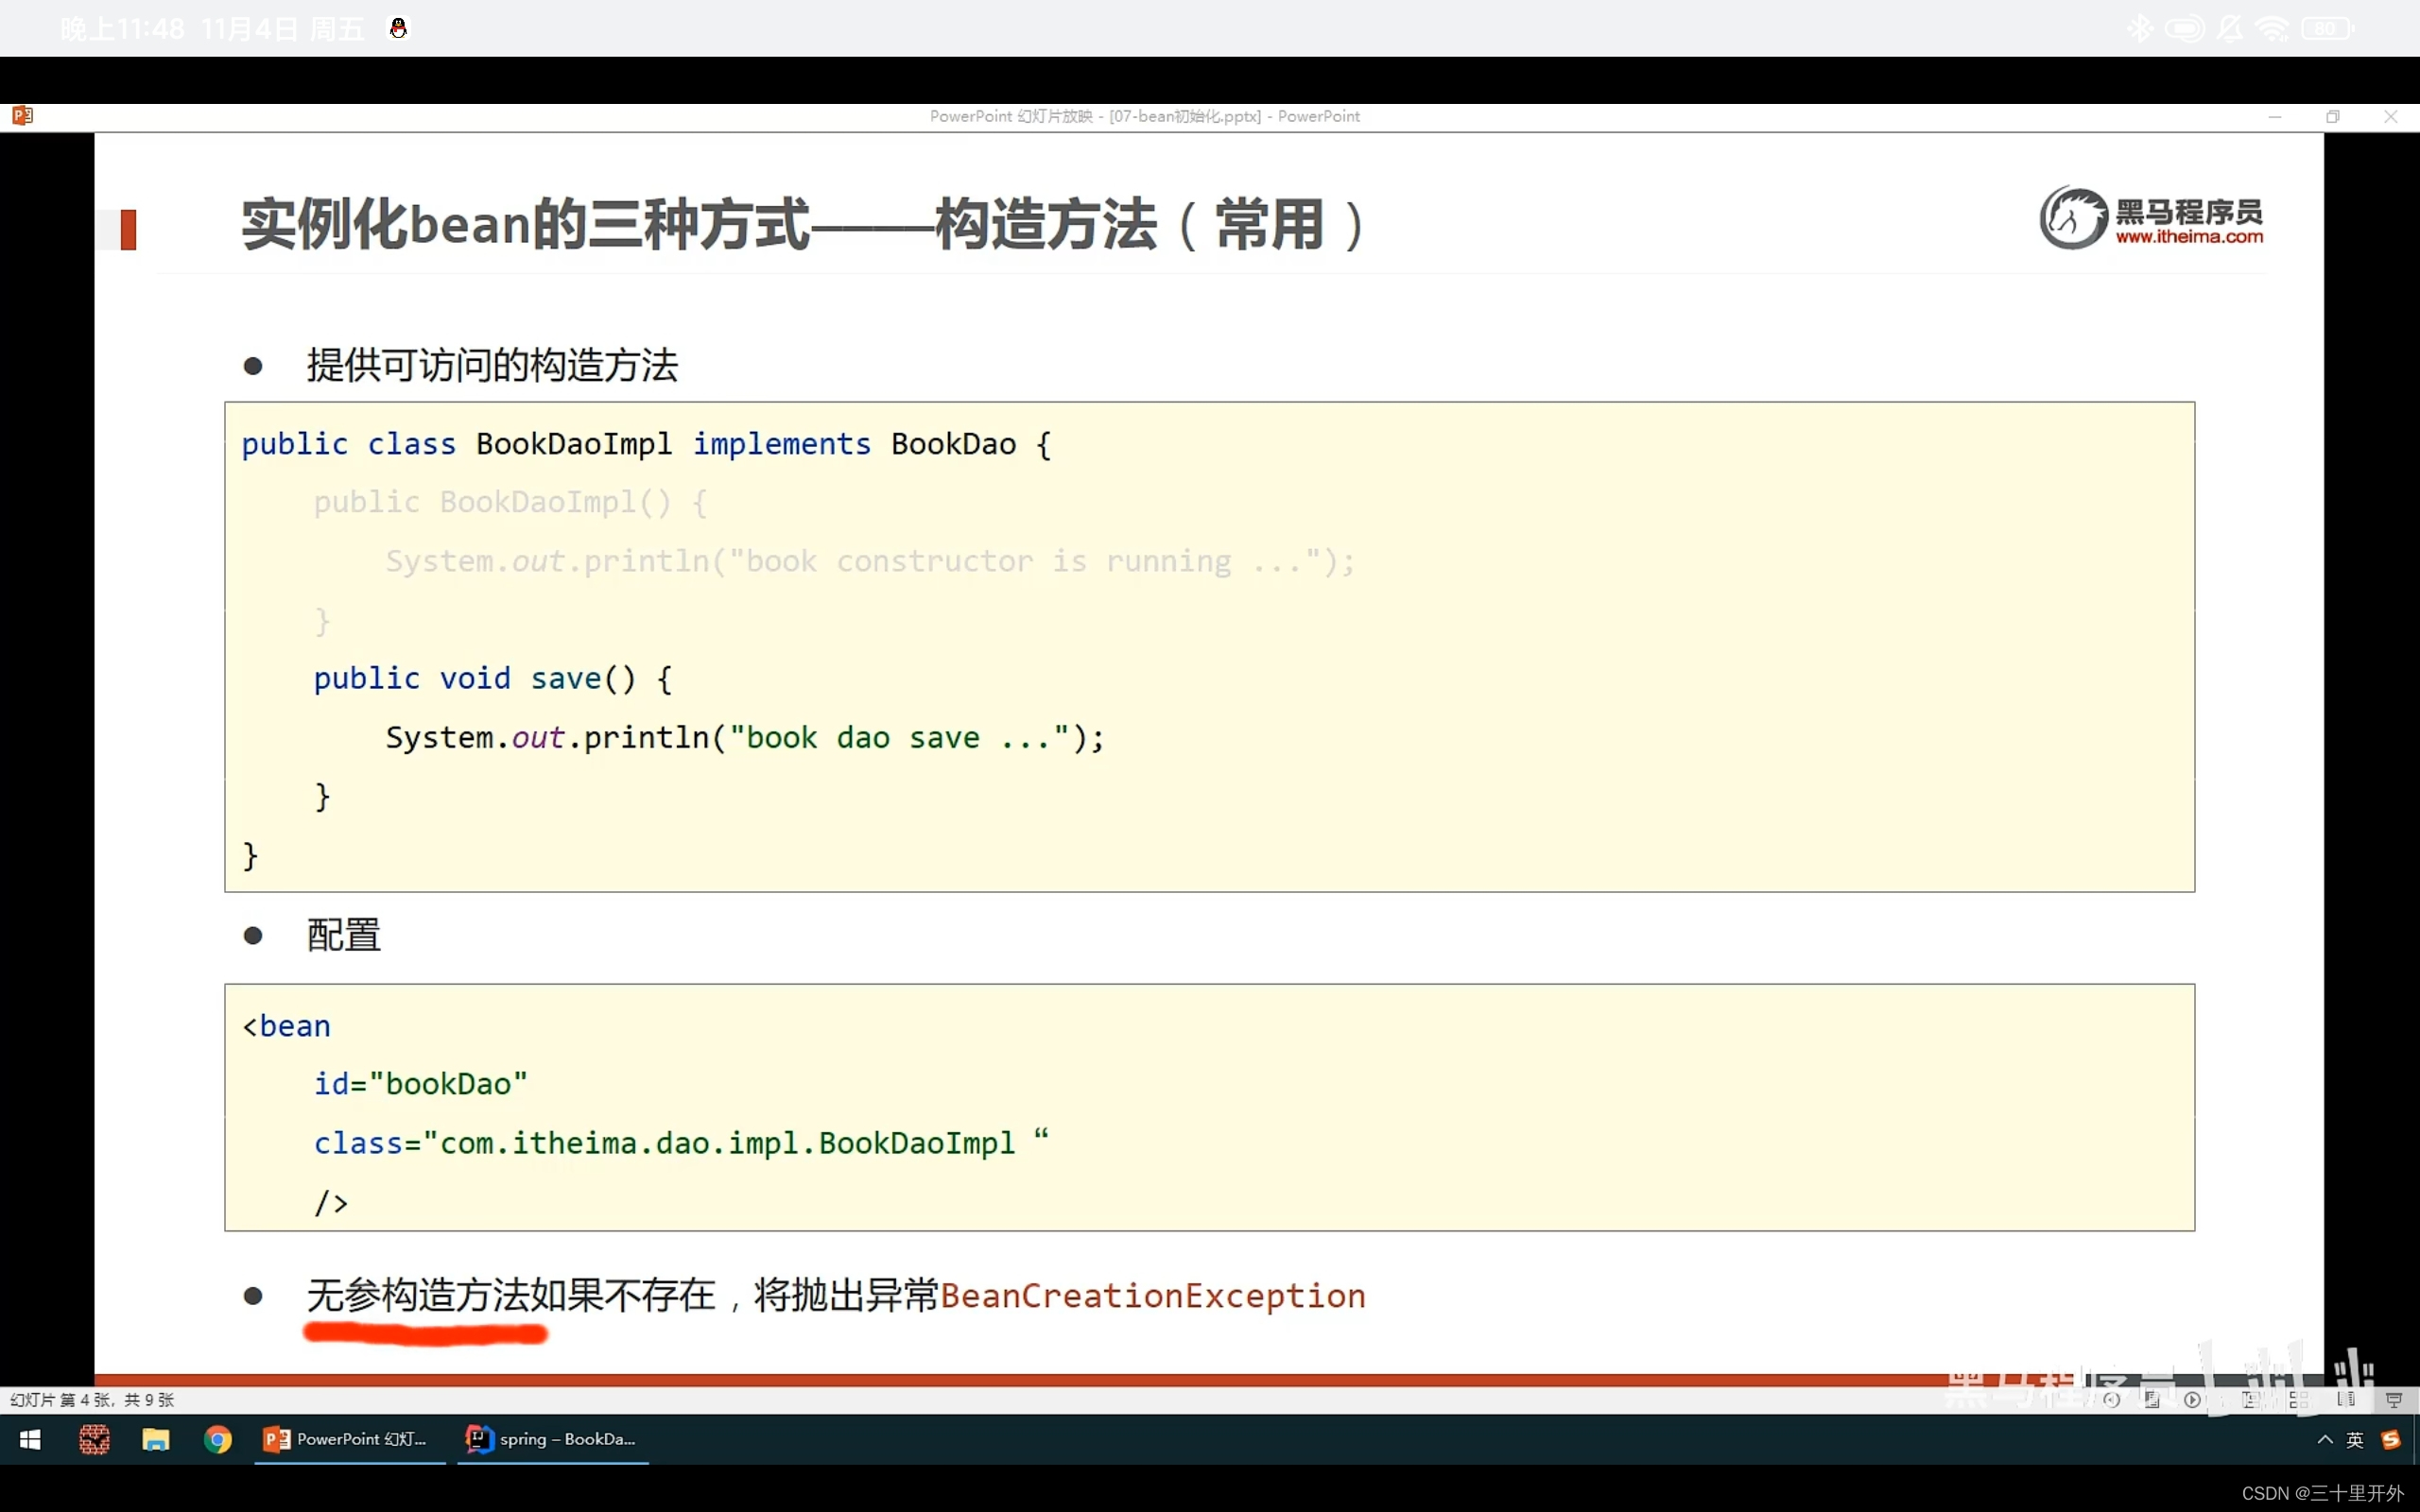This screenshot has height=1512, width=2420.
Task: Switch to PowerPoint slideshow taskbar button
Action: coord(350,1439)
